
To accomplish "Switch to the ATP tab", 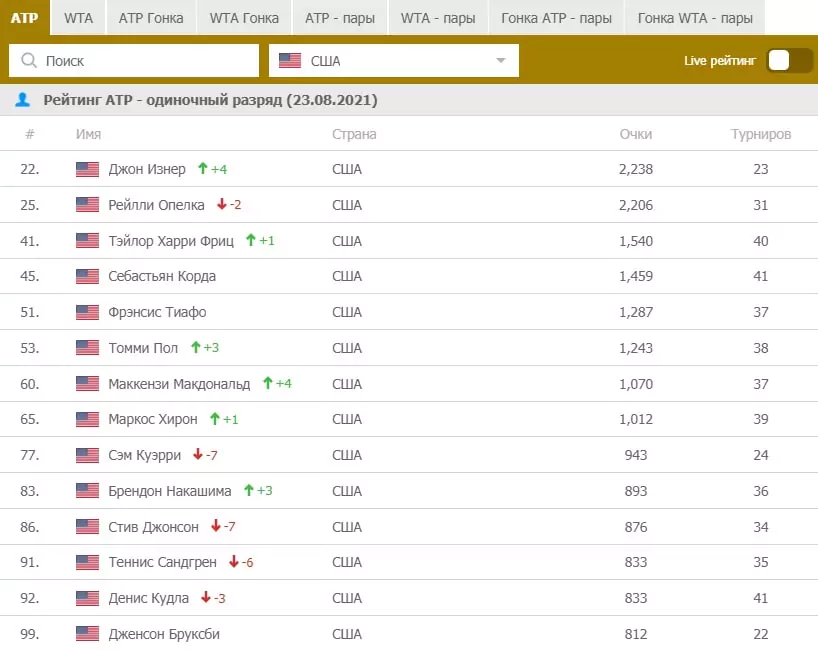I will (x=25, y=18).
